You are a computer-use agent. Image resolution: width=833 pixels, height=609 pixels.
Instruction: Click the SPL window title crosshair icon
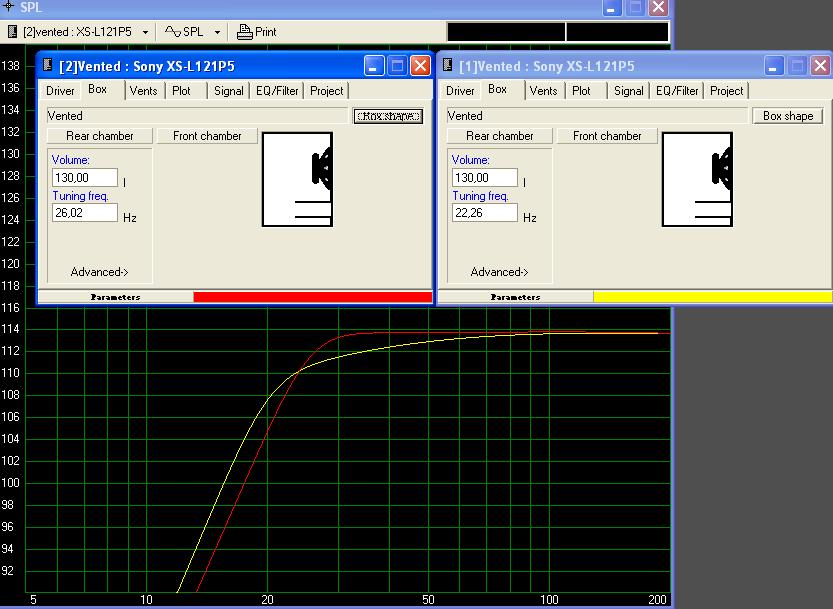point(8,6)
